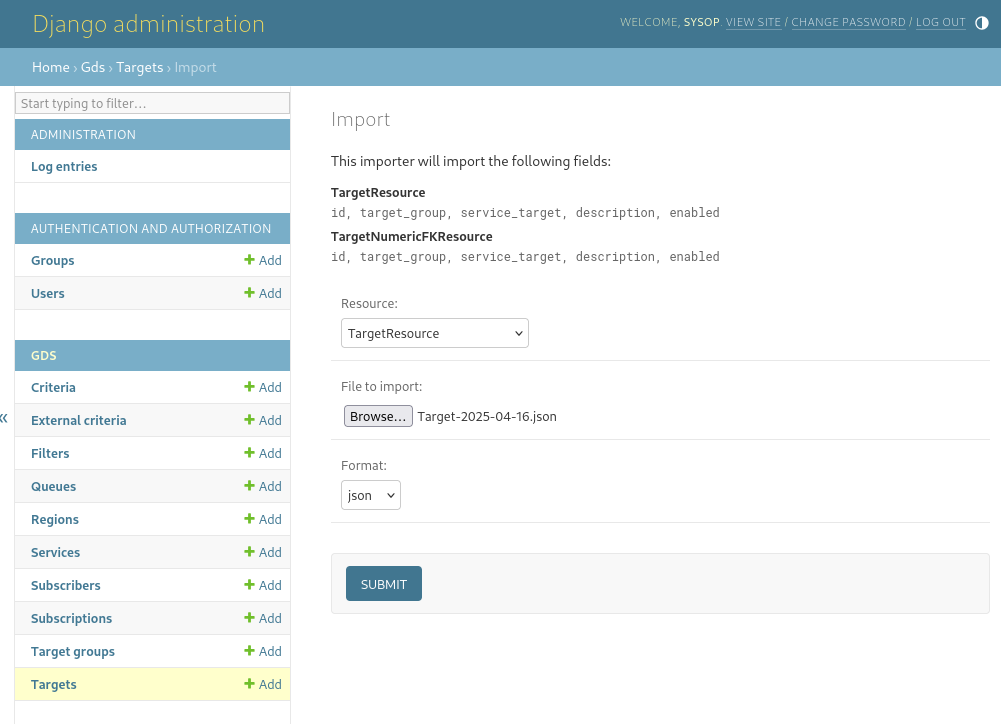Click the Add link next to Target groups

click(262, 651)
